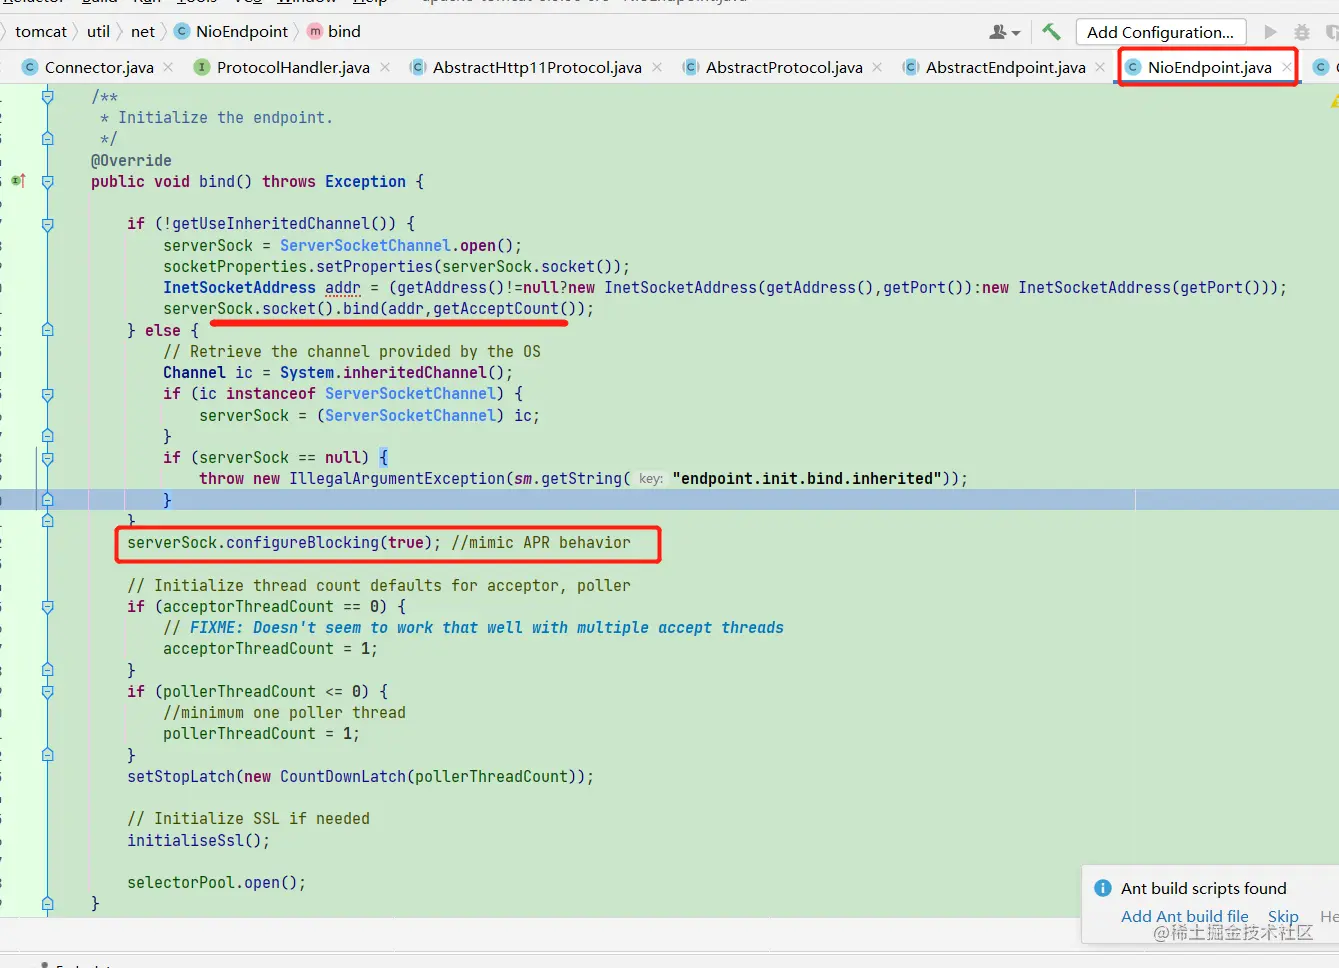Click the fold end marker at bind() closing brace
Image resolution: width=1339 pixels, height=968 pixels.
coord(47,904)
